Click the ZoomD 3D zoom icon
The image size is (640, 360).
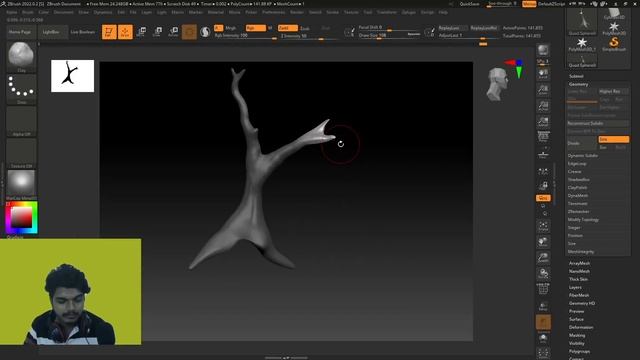(x=543, y=258)
